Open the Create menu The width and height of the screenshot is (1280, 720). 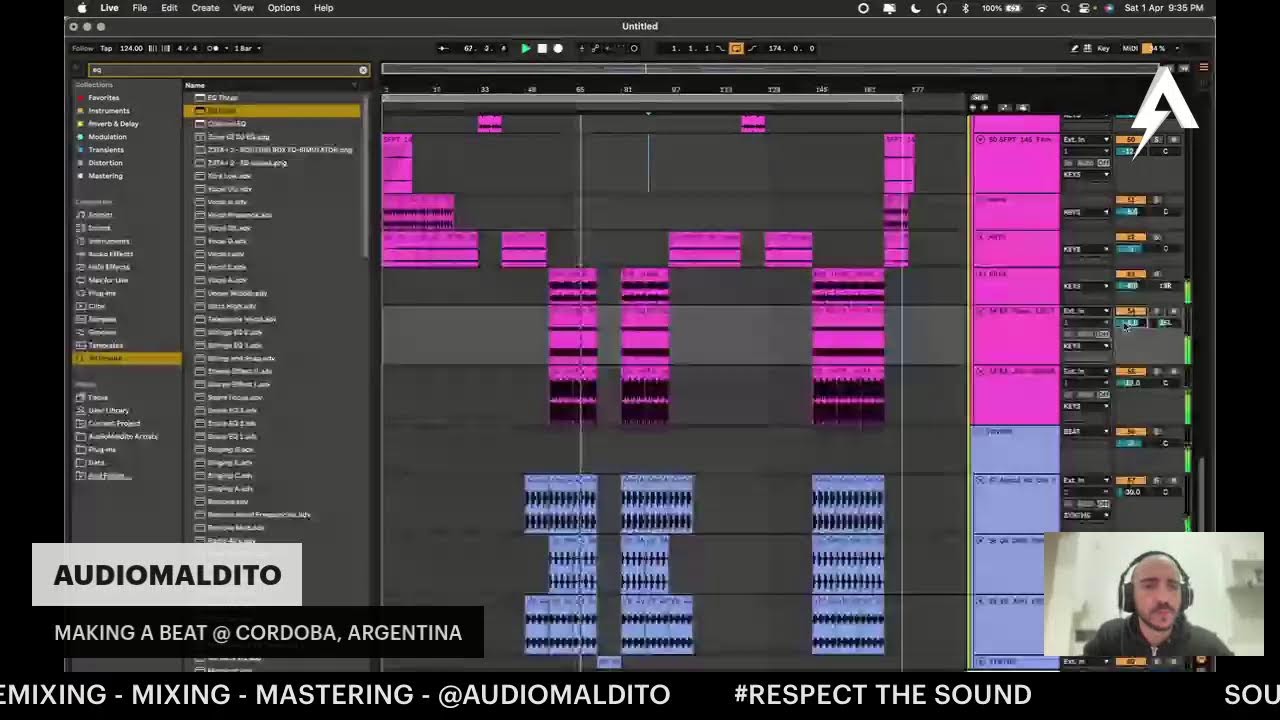pos(205,8)
